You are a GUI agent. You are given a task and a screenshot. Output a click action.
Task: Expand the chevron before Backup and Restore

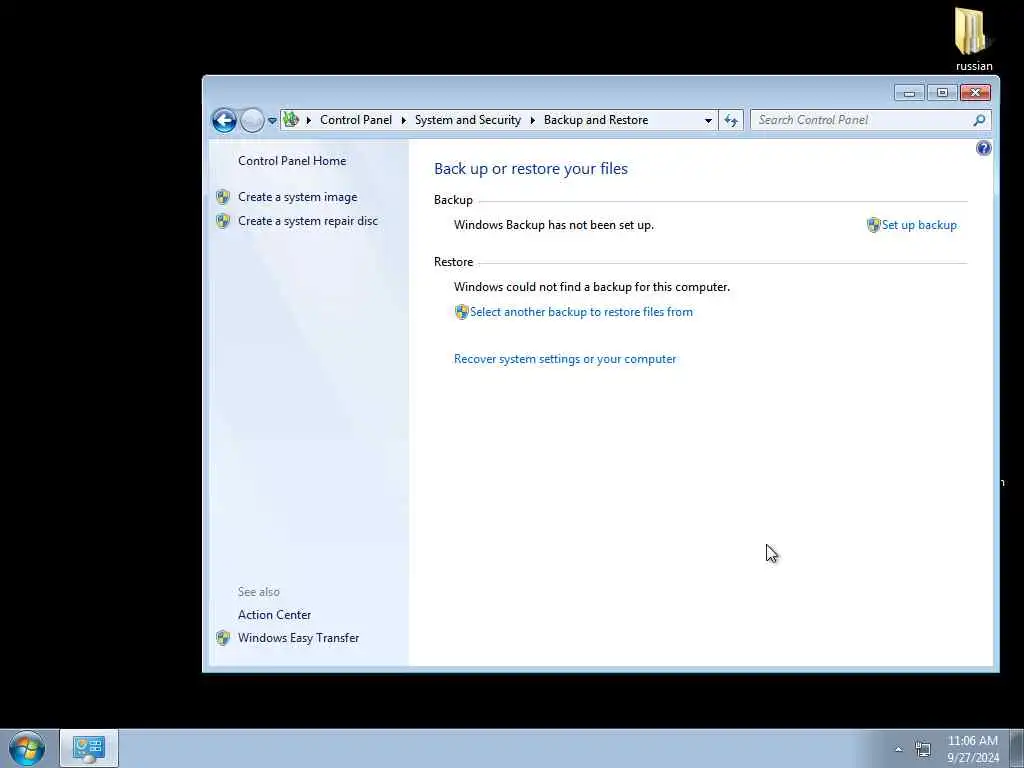coord(532,120)
